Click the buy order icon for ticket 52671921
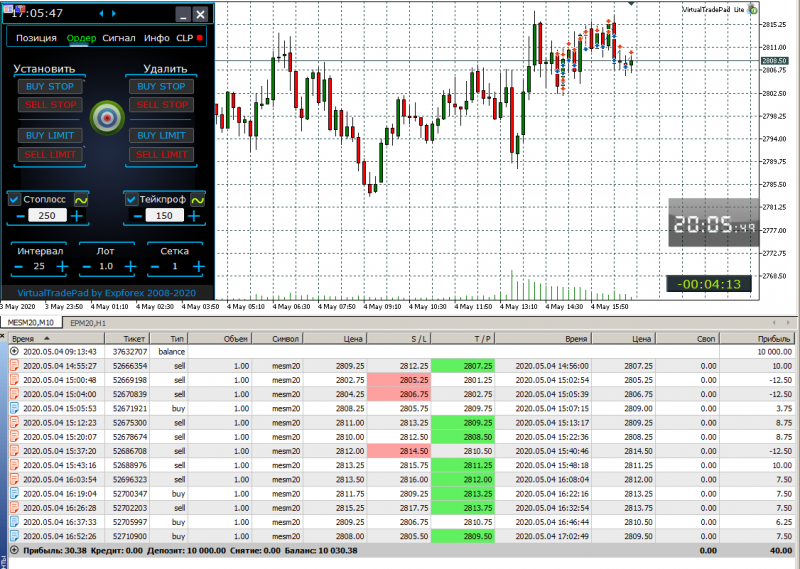The height and width of the screenshot is (569, 800). point(14,408)
